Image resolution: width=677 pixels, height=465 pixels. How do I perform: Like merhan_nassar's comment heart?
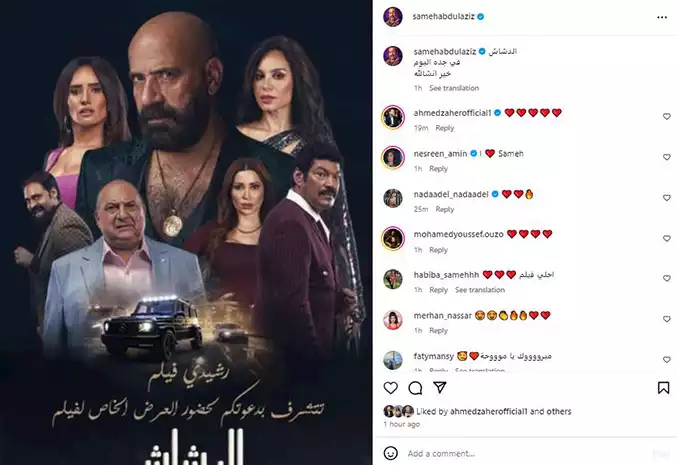click(x=667, y=319)
